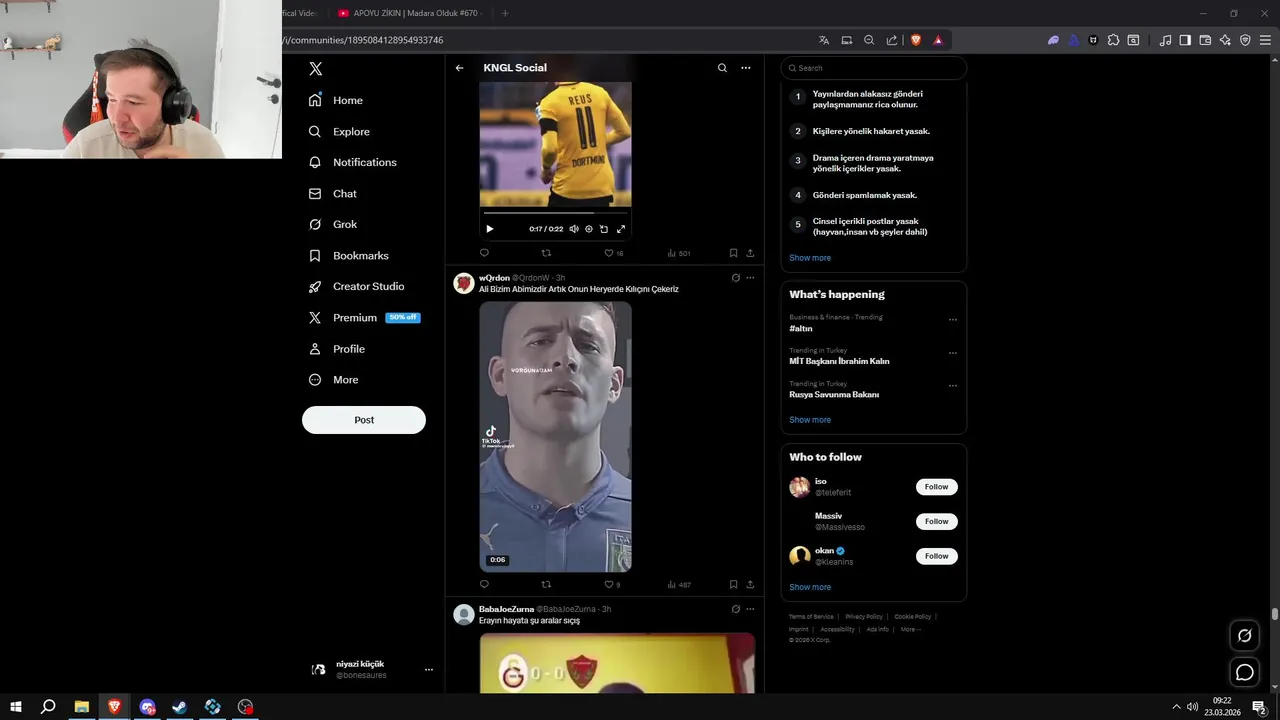This screenshot has height=720, width=1280.
Task: Bookmark wQrdon's post
Action: 733,584
